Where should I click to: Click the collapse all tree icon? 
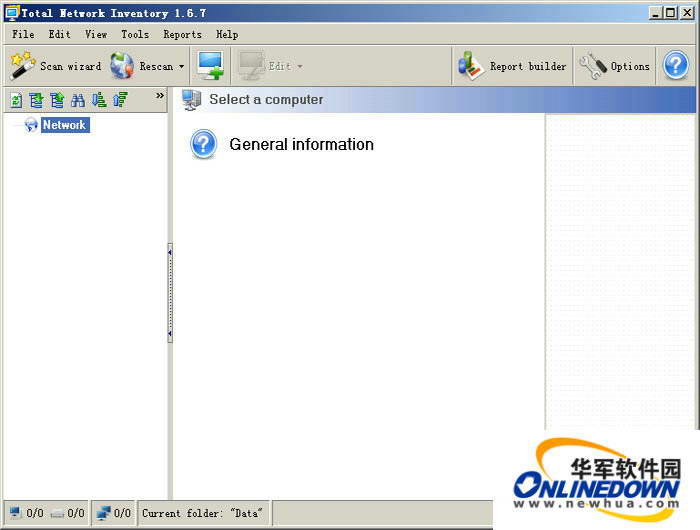click(x=57, y=100)
